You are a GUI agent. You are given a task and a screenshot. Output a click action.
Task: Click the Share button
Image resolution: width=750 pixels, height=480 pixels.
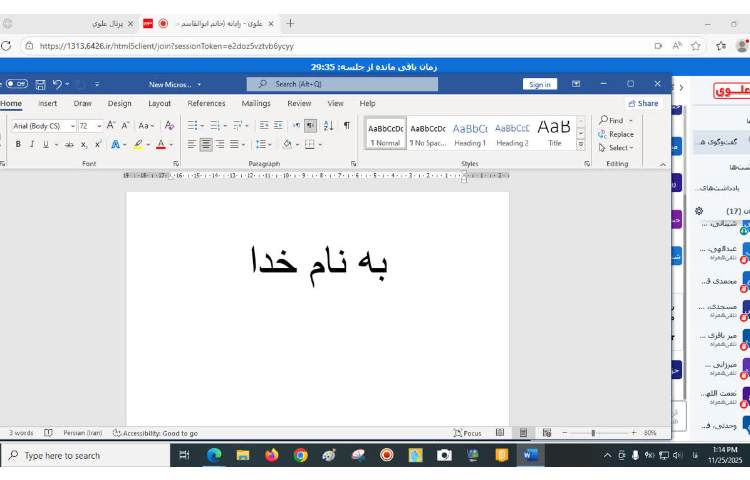[x=643, y=103]
